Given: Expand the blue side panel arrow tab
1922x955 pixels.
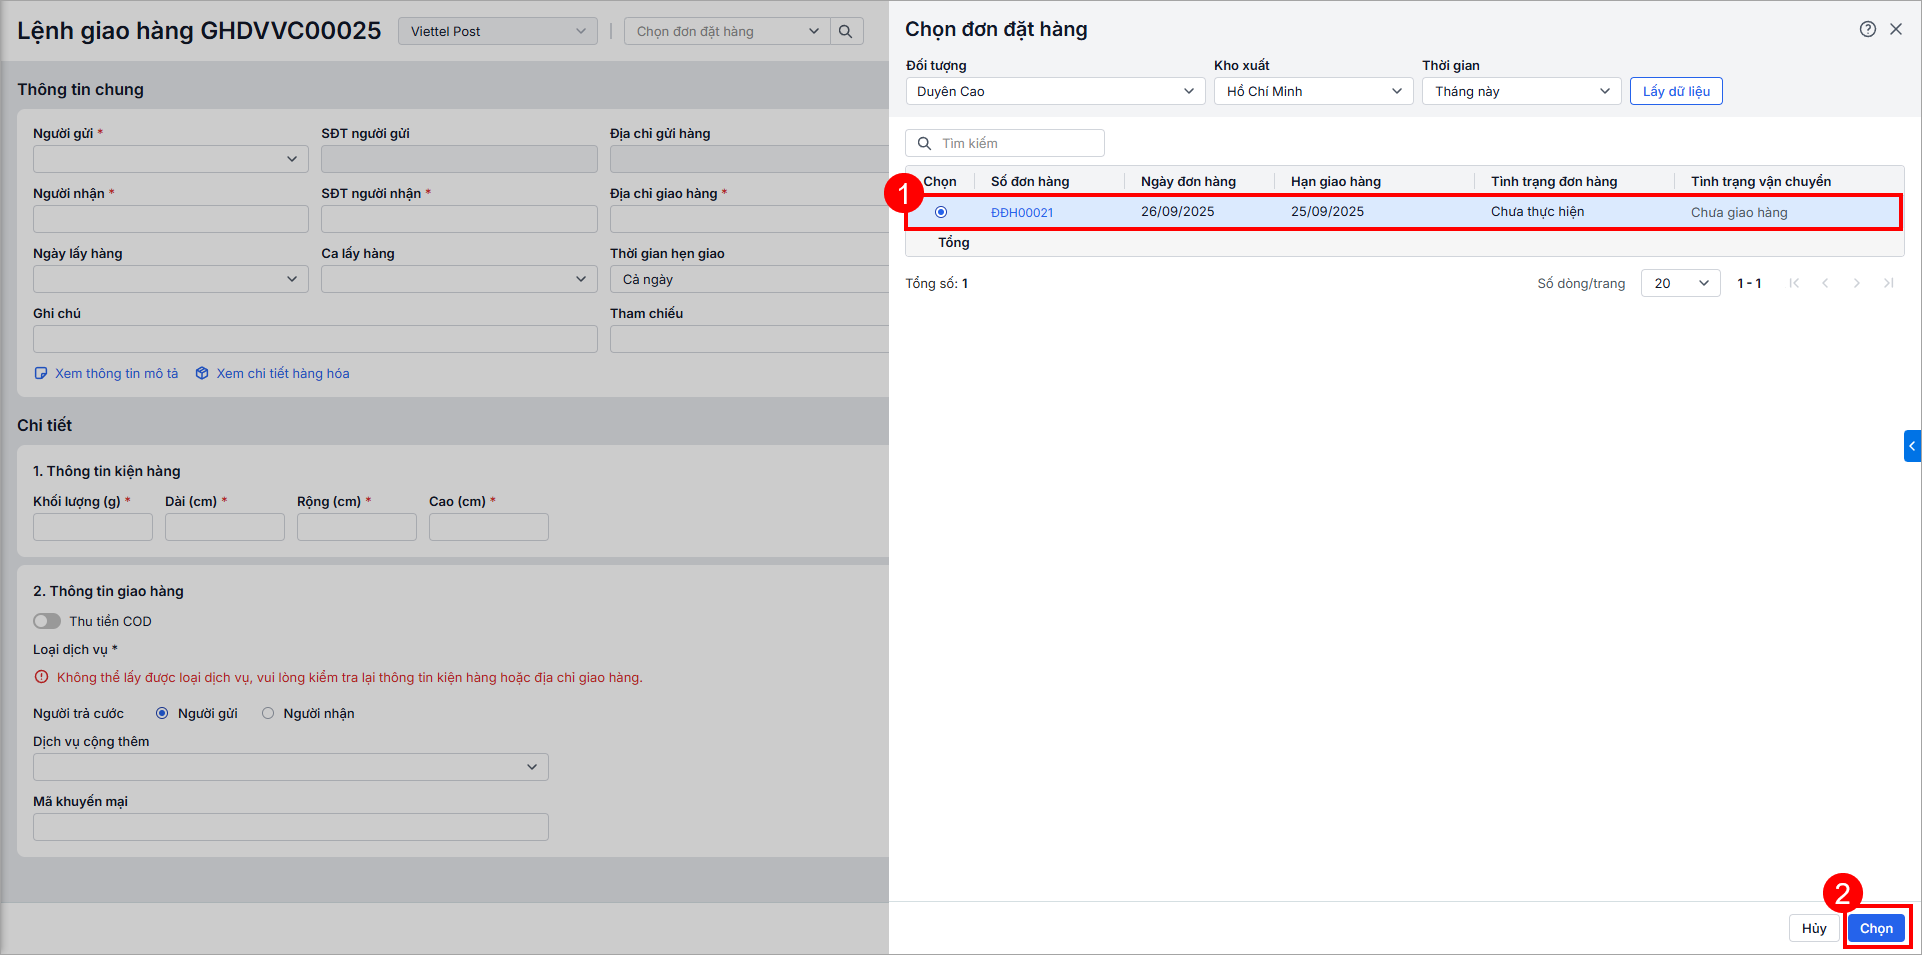Looking at the screenshot, I should 1912,446.
